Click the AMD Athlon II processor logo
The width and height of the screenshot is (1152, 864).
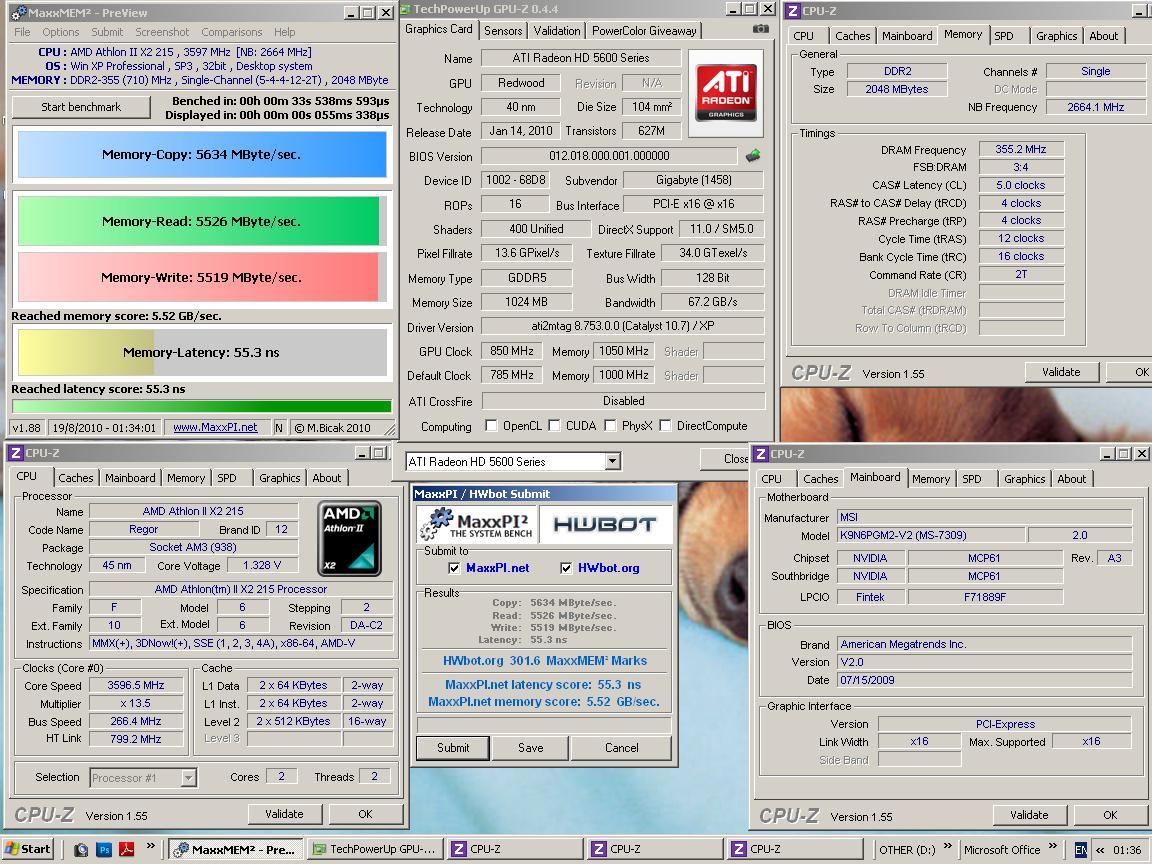(x=350, y=538)
